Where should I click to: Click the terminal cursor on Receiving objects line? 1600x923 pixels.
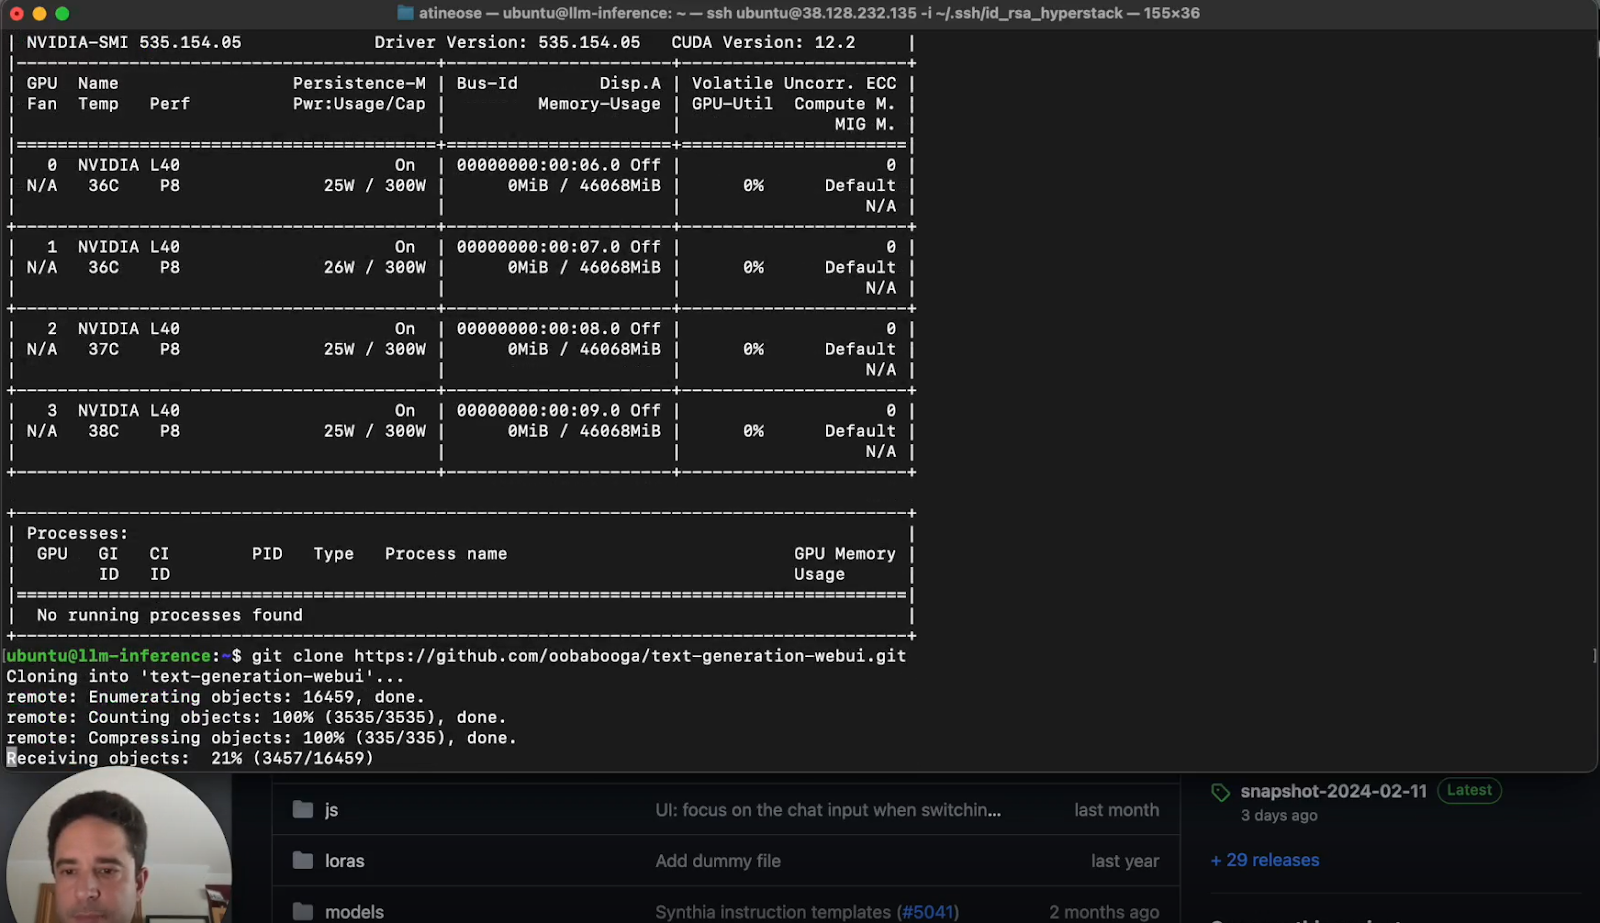click(11, 758)
